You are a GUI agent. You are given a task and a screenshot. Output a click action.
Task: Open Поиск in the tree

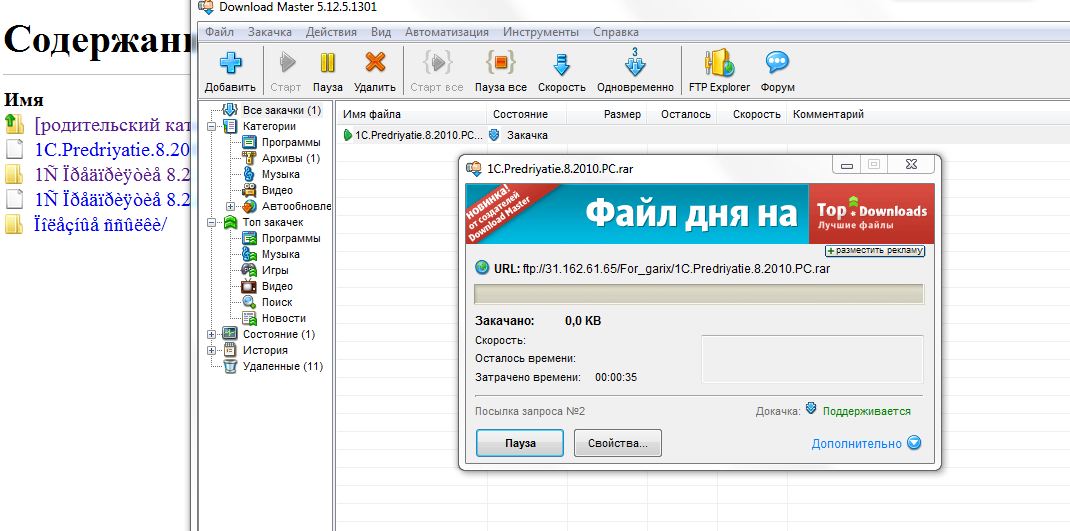click(277, 302)
